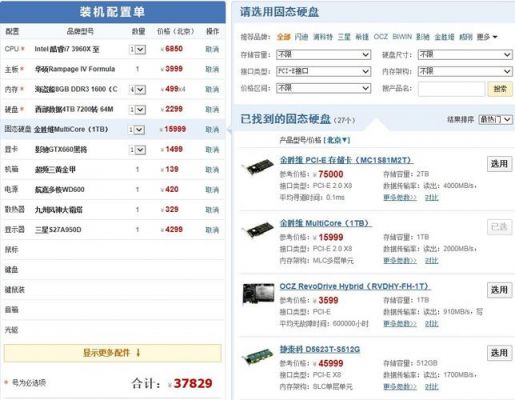Click 对比 for the MultiCore 1TB listing
Viewport: 515px width, 400px height.
[x=432, y=261]
